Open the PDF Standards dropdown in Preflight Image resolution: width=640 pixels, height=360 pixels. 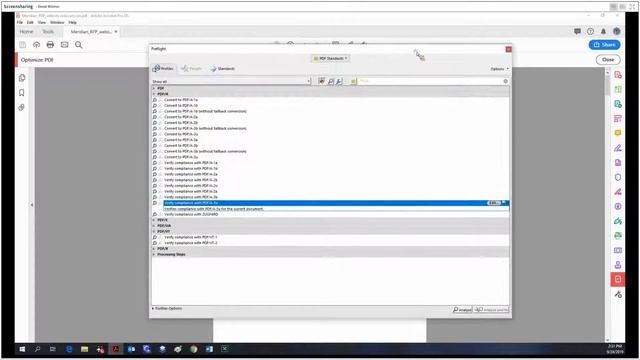click(330, 58)
